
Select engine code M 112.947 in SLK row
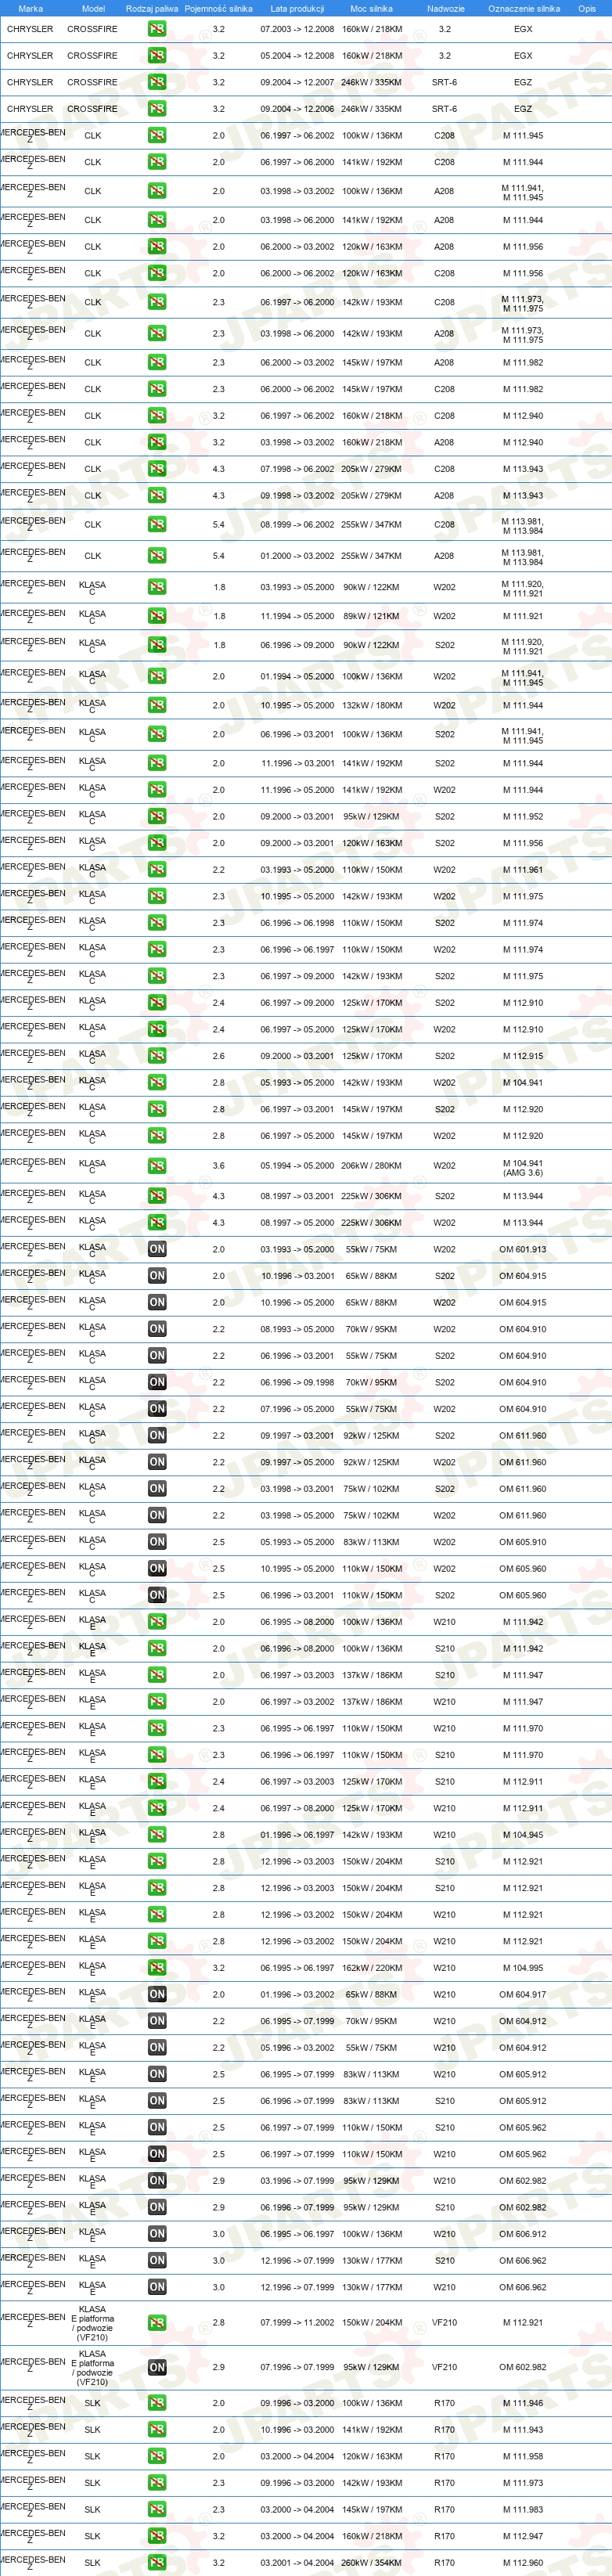click(x=523, y=2536)
